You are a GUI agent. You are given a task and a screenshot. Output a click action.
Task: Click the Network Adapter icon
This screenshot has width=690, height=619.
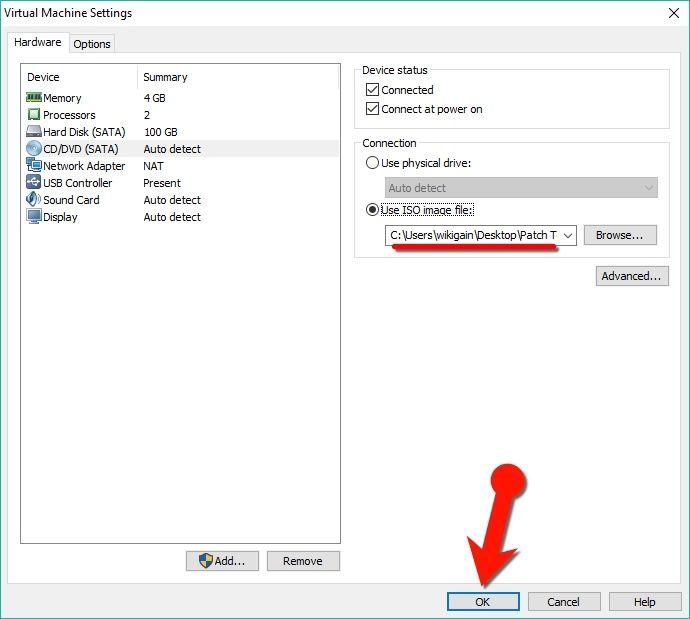pos(34,165)
